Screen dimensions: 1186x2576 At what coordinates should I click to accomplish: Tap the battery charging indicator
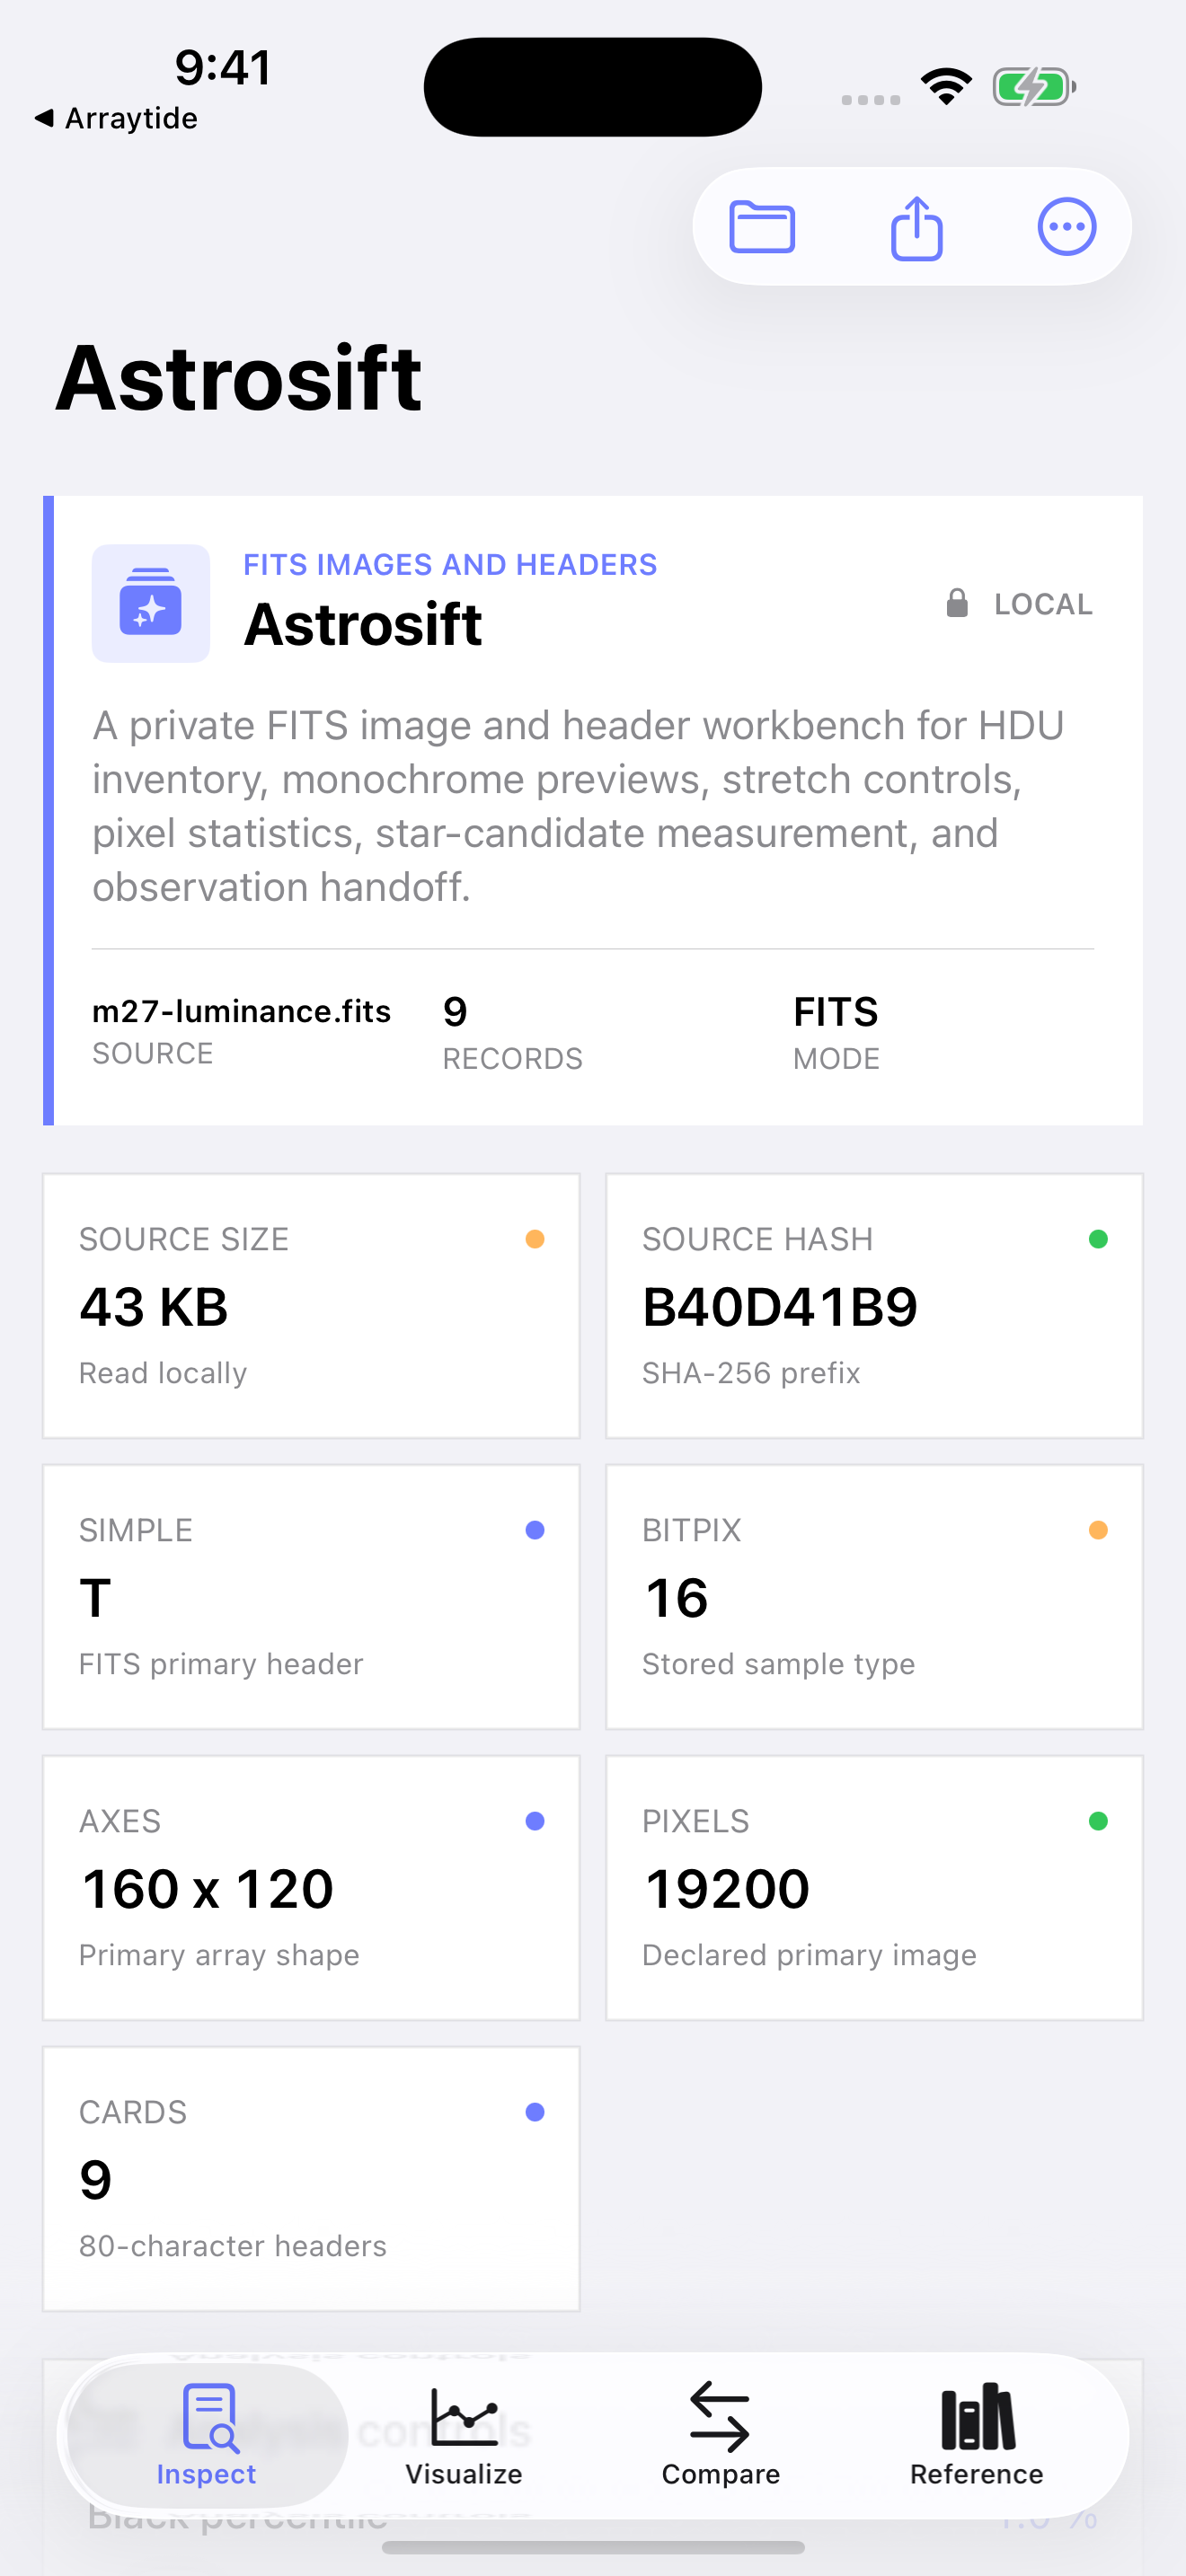[1034, 86]
